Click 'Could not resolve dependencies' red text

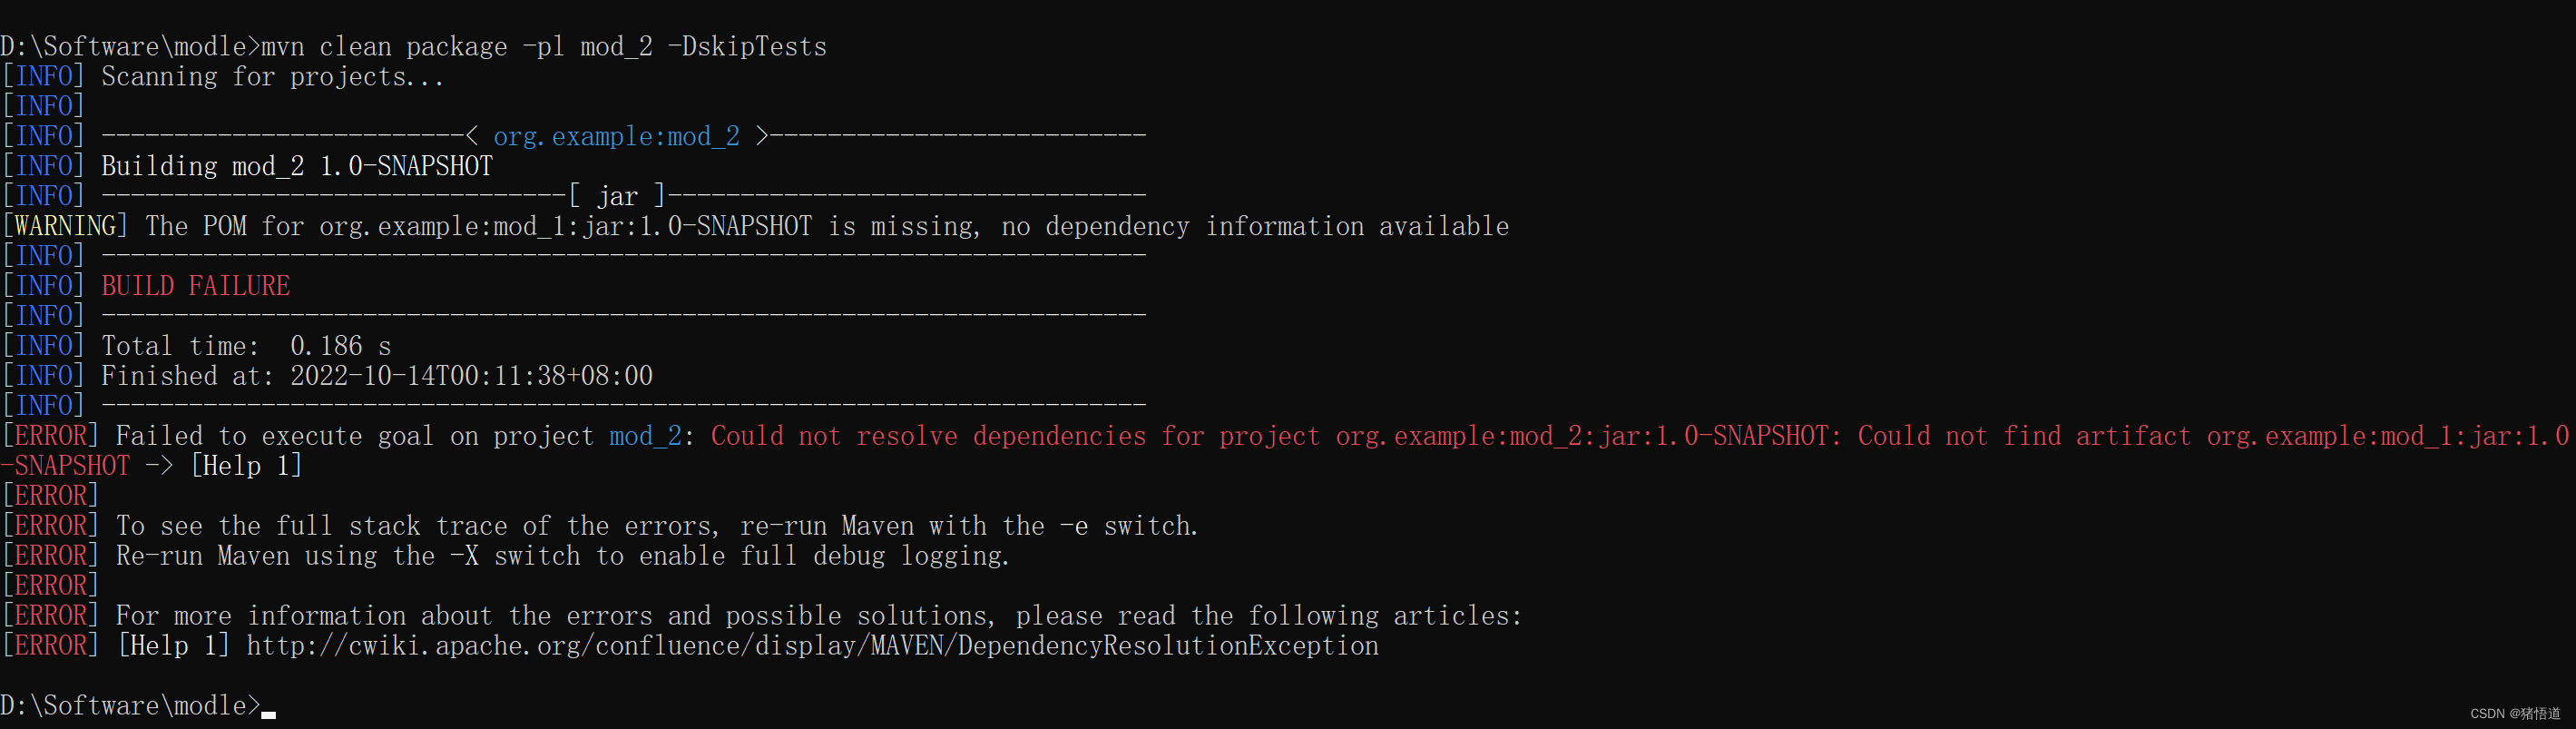coord(929,437)
